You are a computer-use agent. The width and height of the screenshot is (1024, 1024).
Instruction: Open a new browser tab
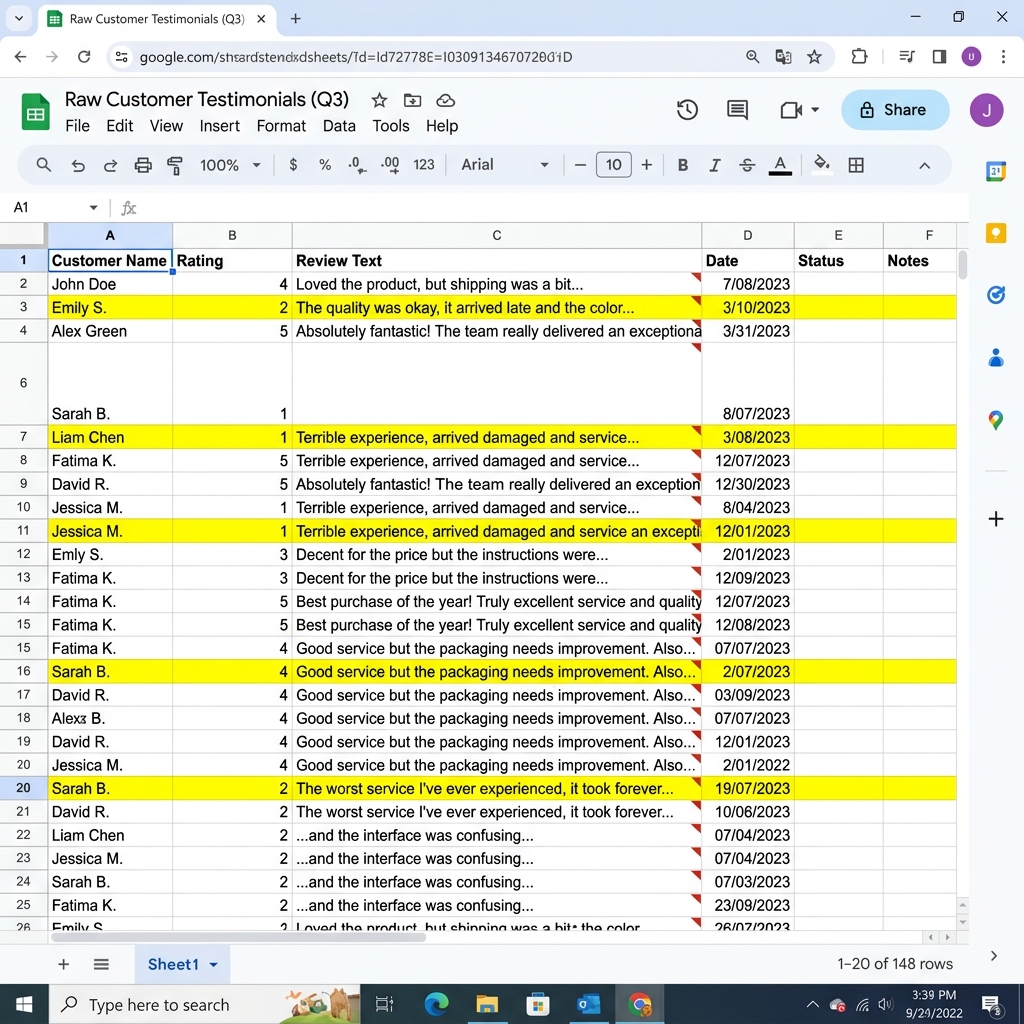[x=295, y=18]
